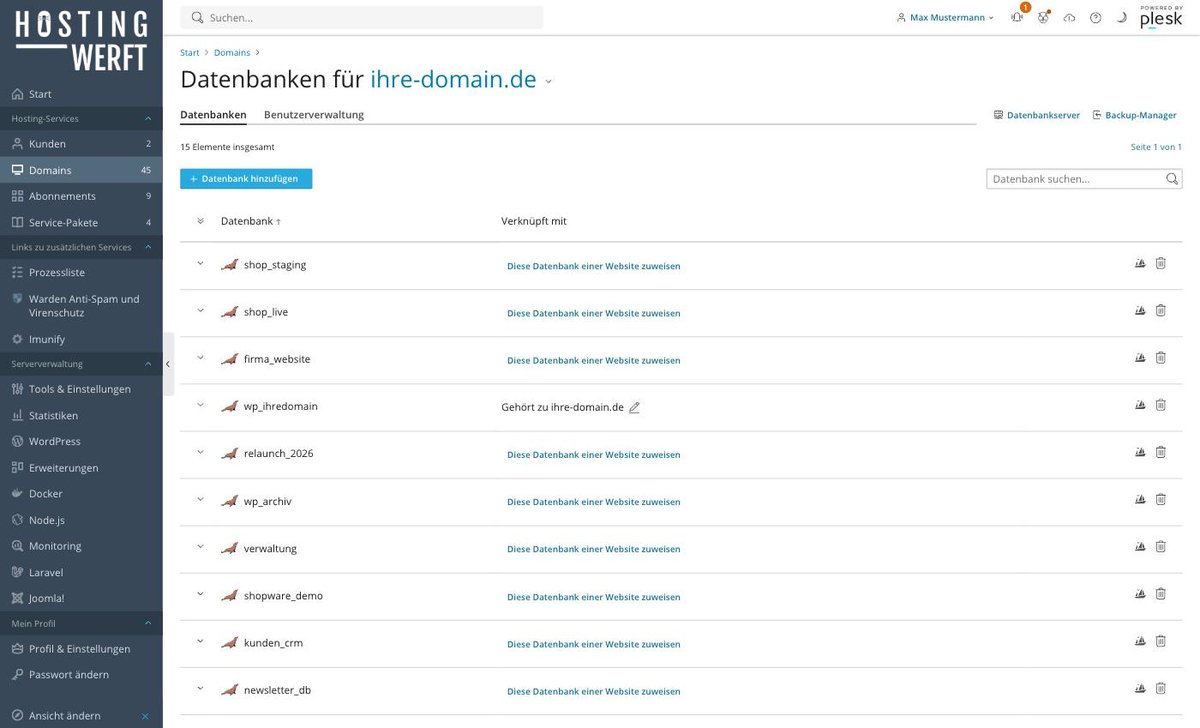Click the Plesk logo
This screenshot has width=1200, height=728.
(x=1161, y=17)
